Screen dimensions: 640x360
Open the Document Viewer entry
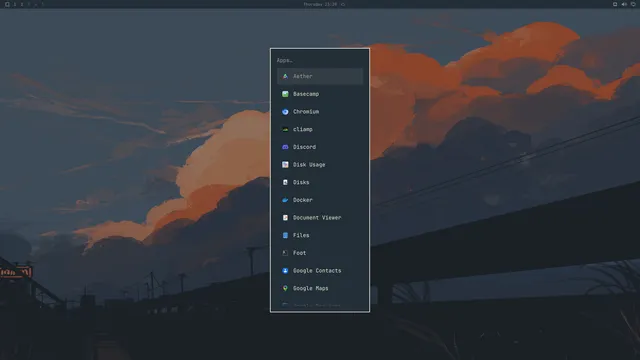click(x=320, y=218)
